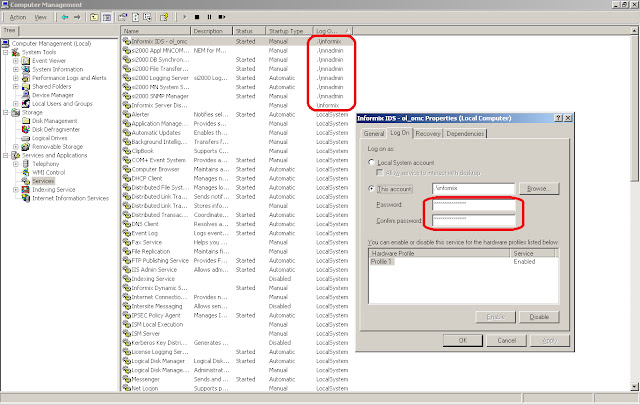Viewport: 640px width, 405px height.
Task: Click the Device Manager tree icon
Action: (26, 95)
